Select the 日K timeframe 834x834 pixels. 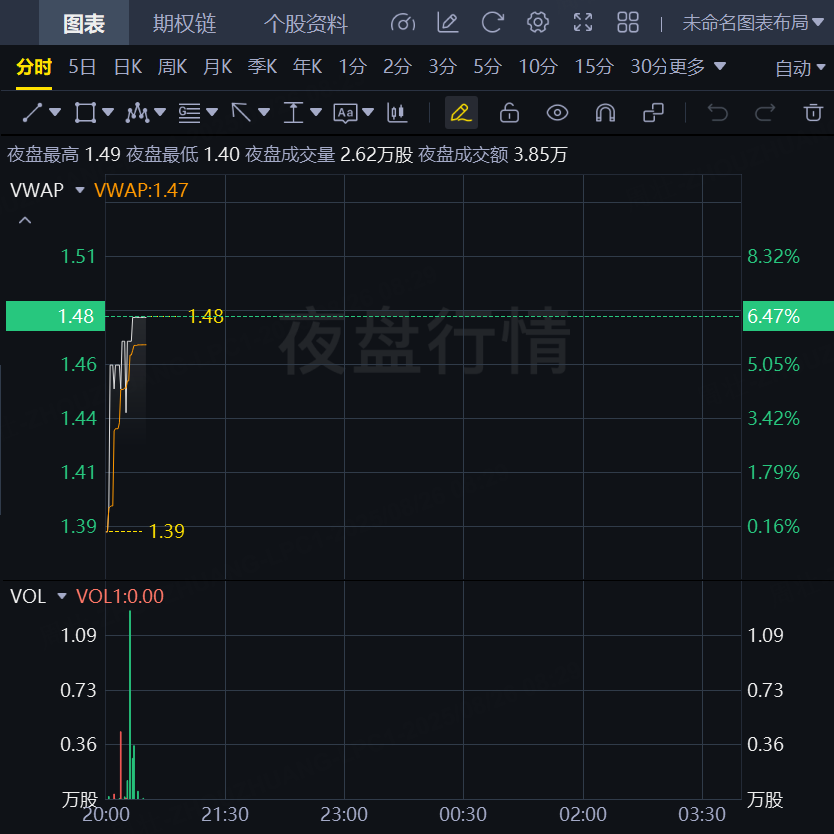(x=128, y=67)
